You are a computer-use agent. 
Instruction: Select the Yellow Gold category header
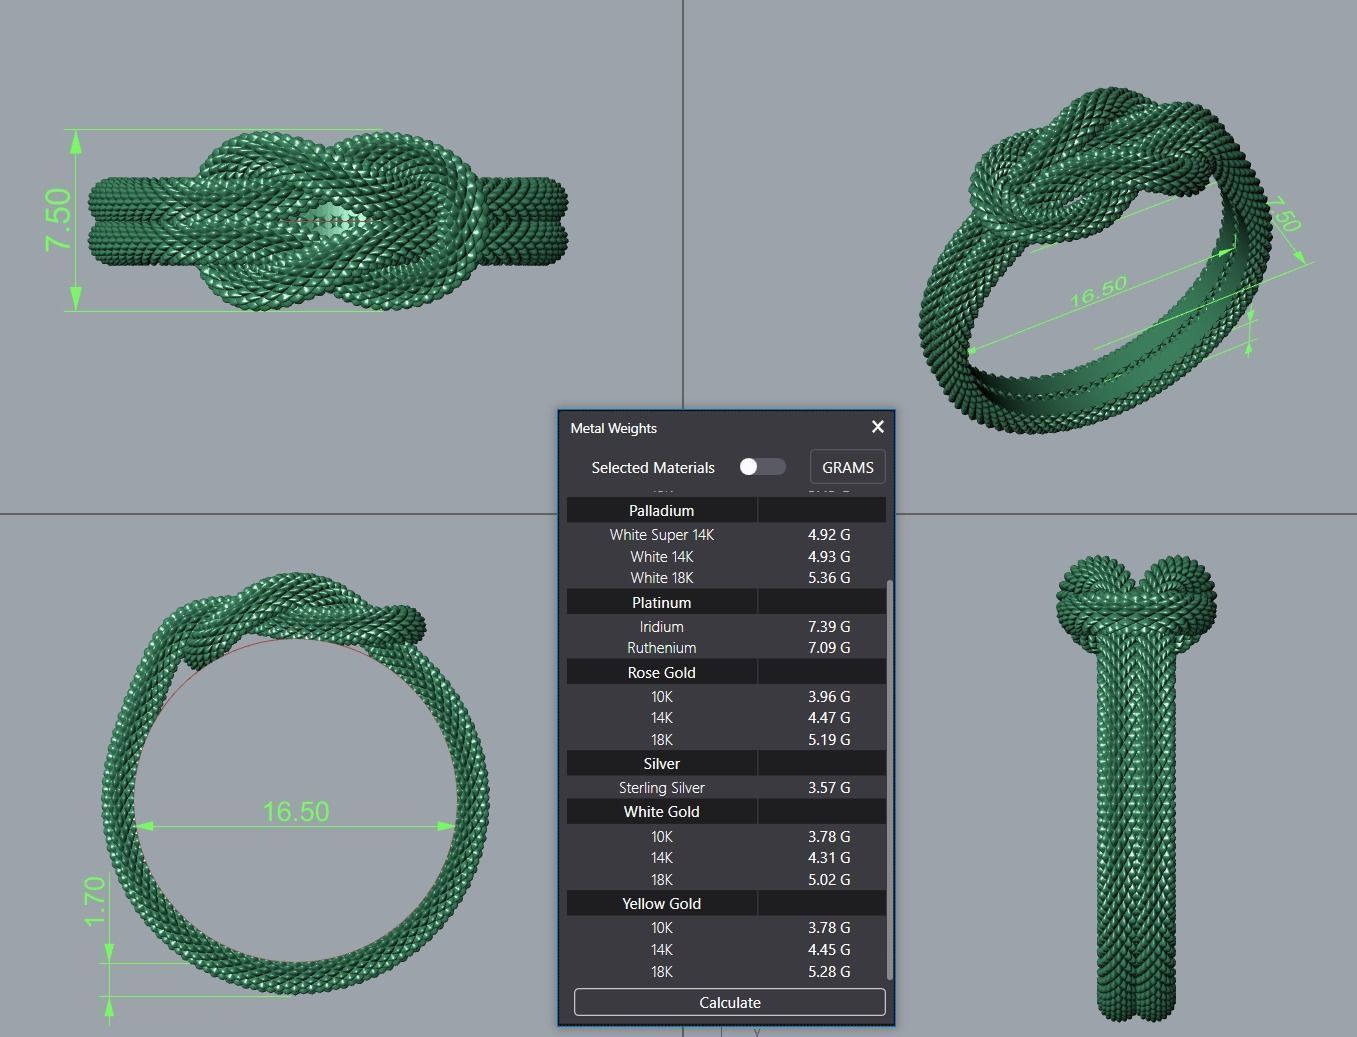[726, 903]
